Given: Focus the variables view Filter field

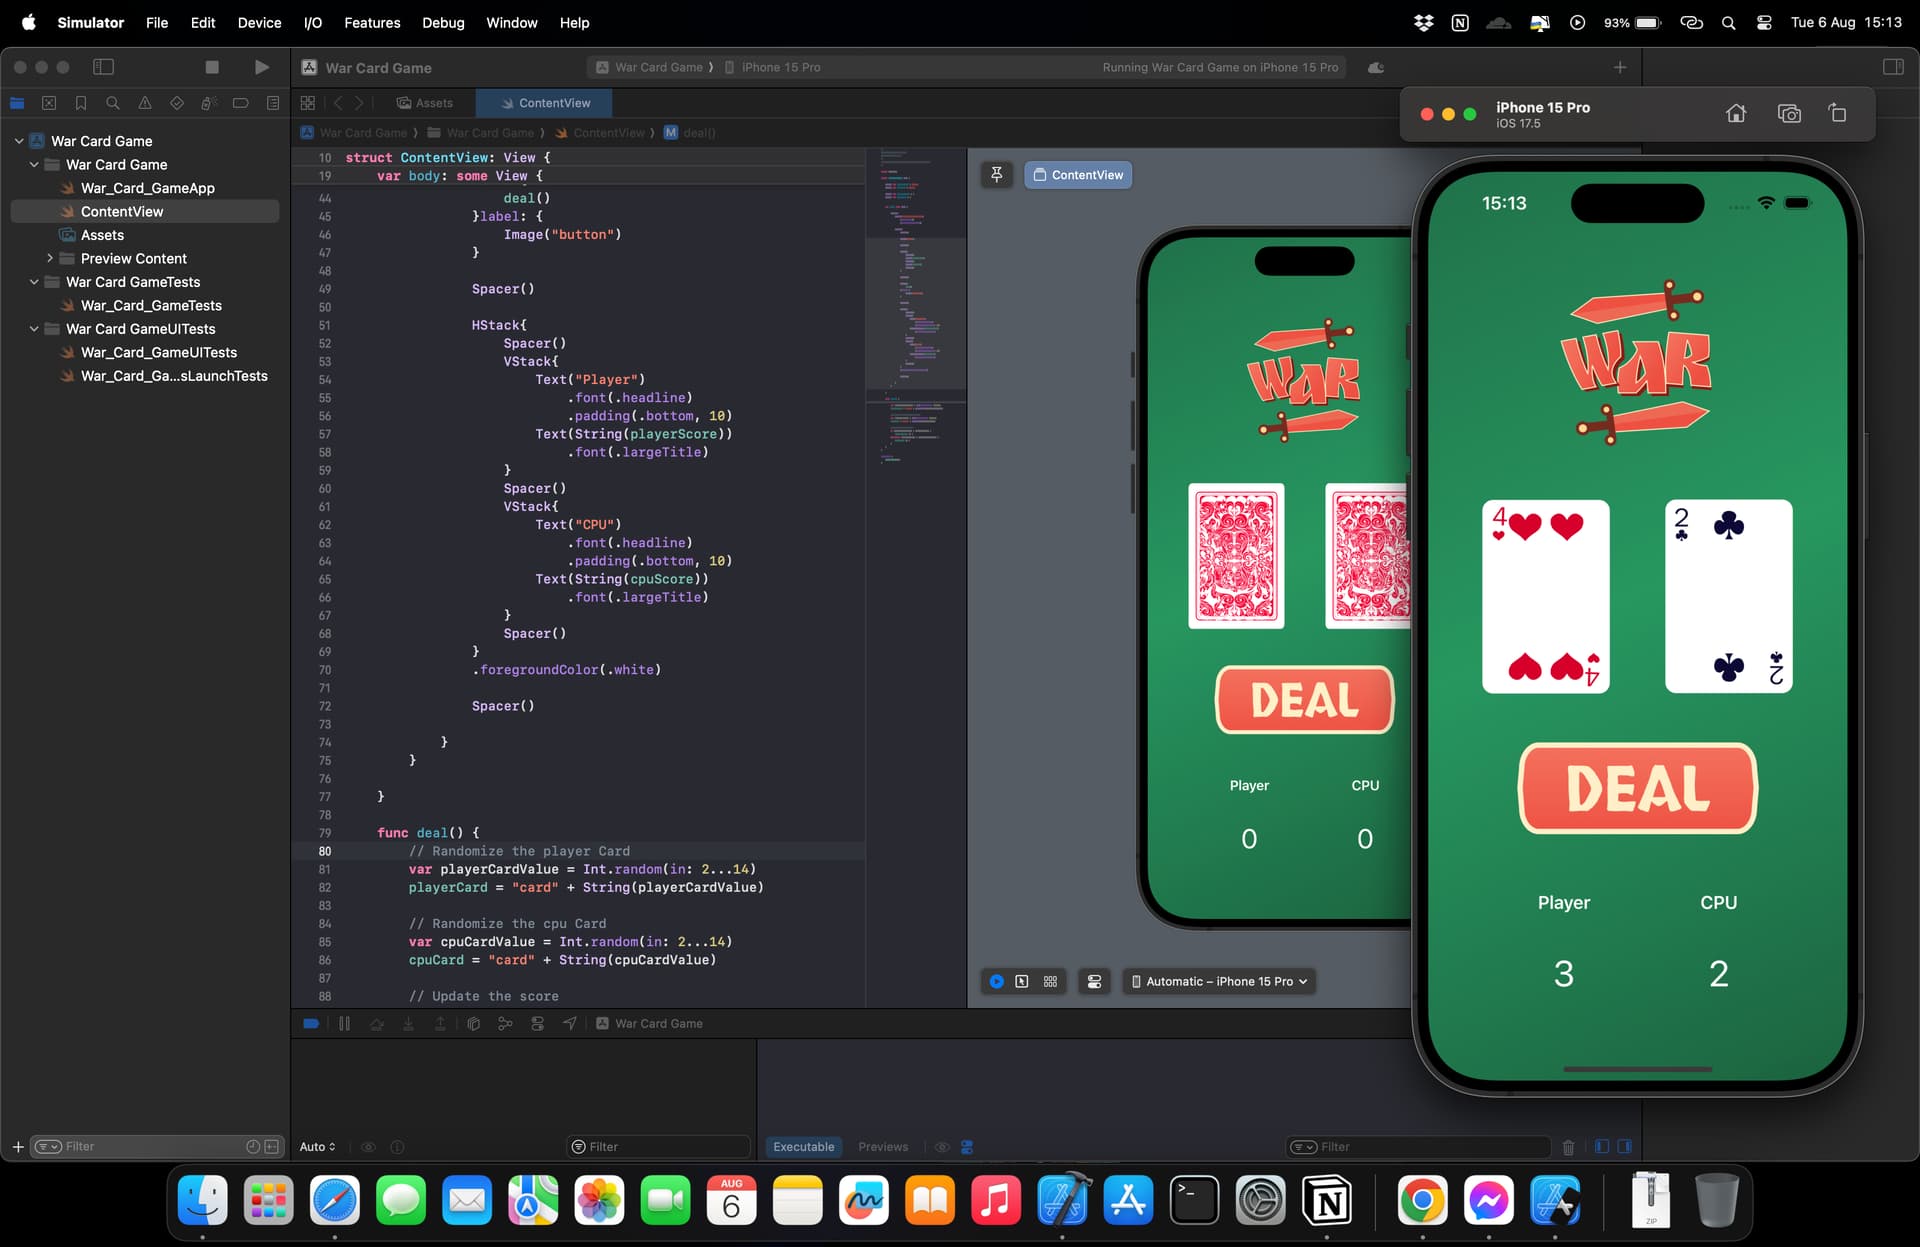Looking at the screenshot, I should tap(660, 1147).
